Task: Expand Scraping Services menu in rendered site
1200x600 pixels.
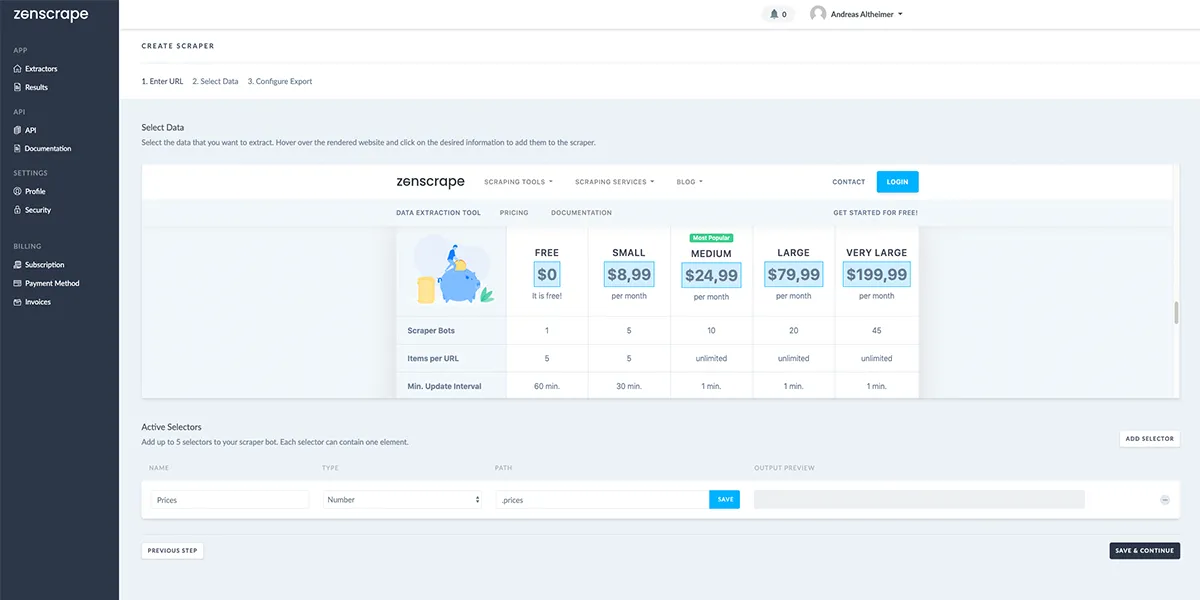Action: (614, 182)
